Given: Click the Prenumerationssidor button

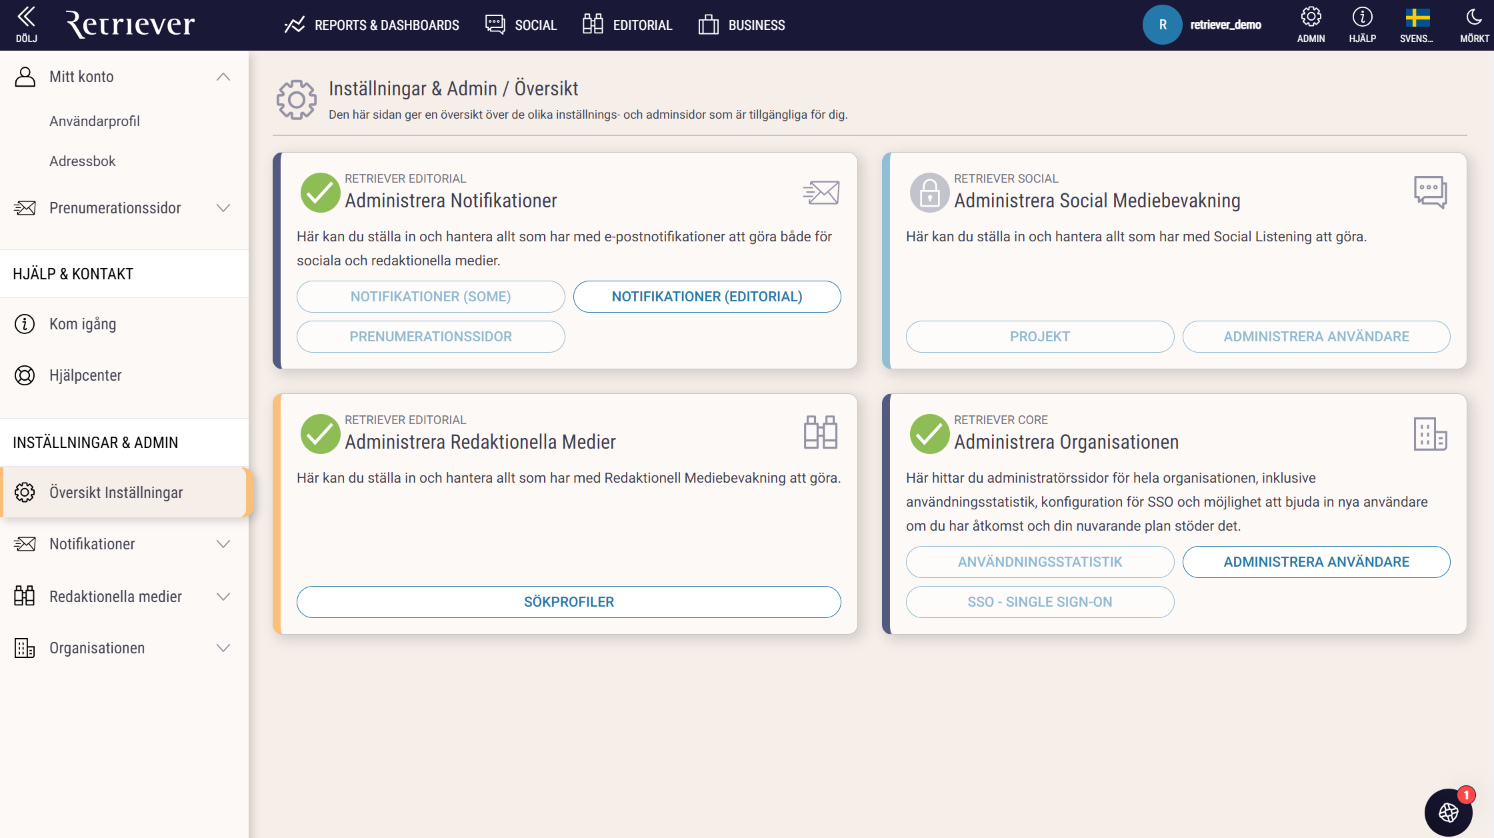Looking at the screenshot, I should [x=431, y=337].
